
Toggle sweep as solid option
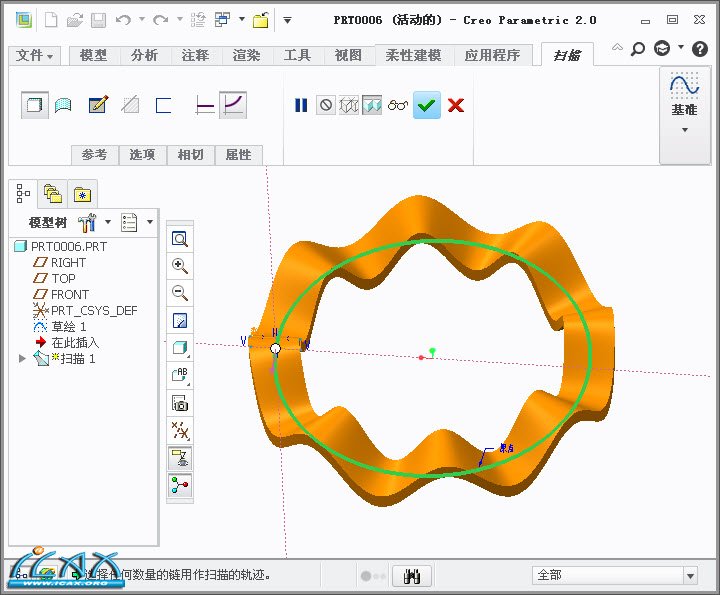35,105
